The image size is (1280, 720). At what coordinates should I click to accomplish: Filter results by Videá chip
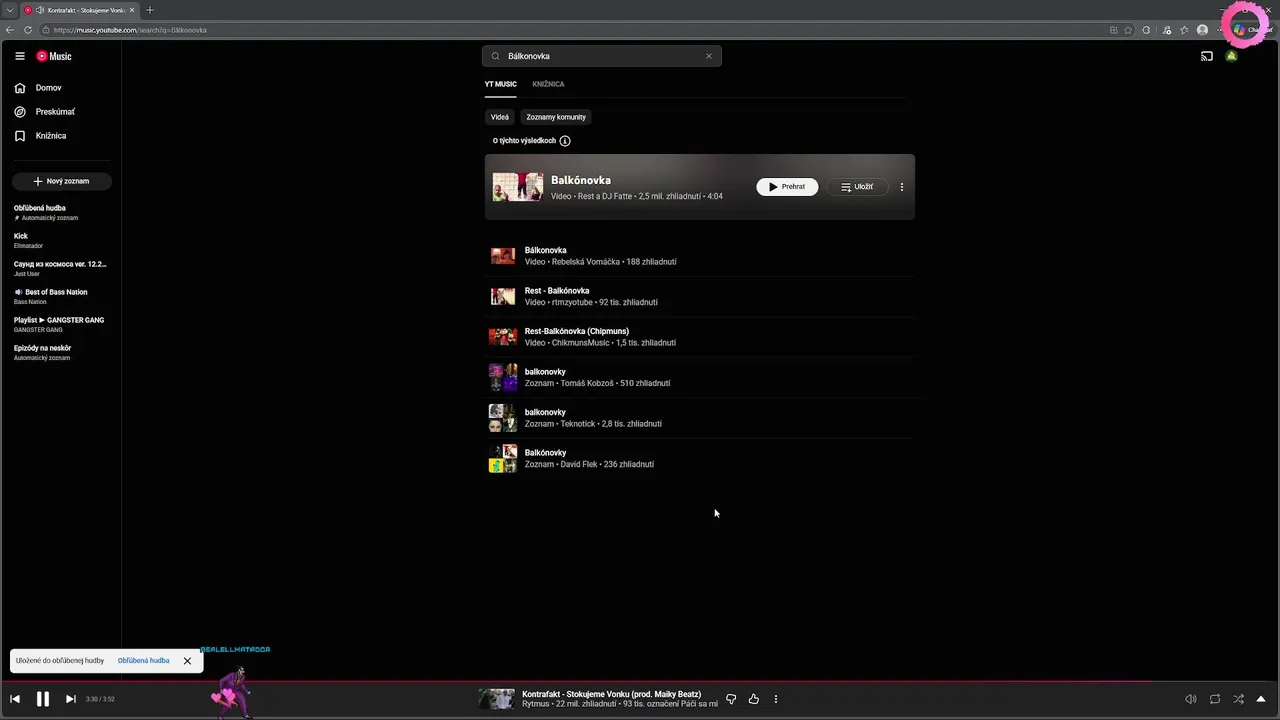coord(500,117)
